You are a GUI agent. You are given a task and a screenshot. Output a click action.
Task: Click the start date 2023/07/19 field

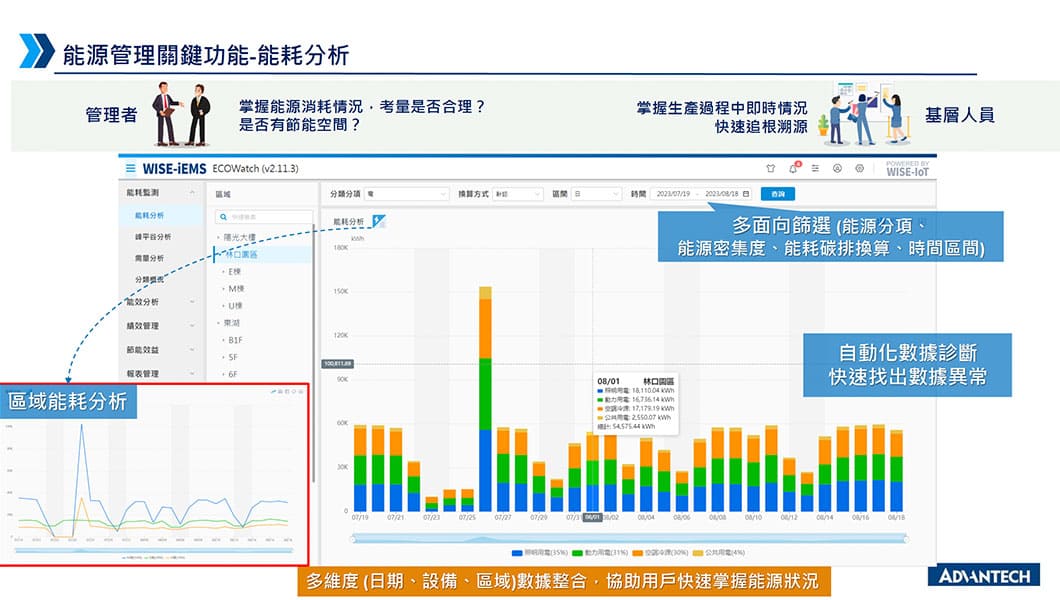[673, 194]
